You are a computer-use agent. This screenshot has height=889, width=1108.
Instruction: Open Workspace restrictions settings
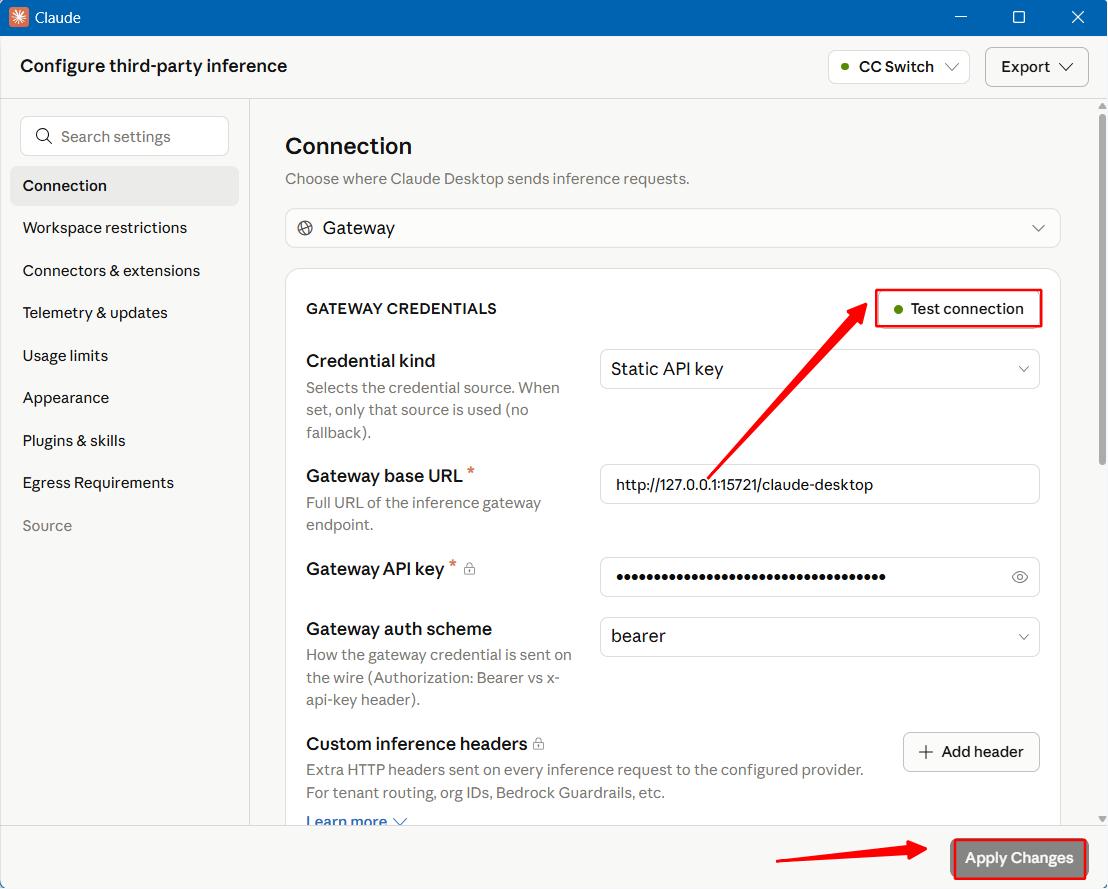105,228
